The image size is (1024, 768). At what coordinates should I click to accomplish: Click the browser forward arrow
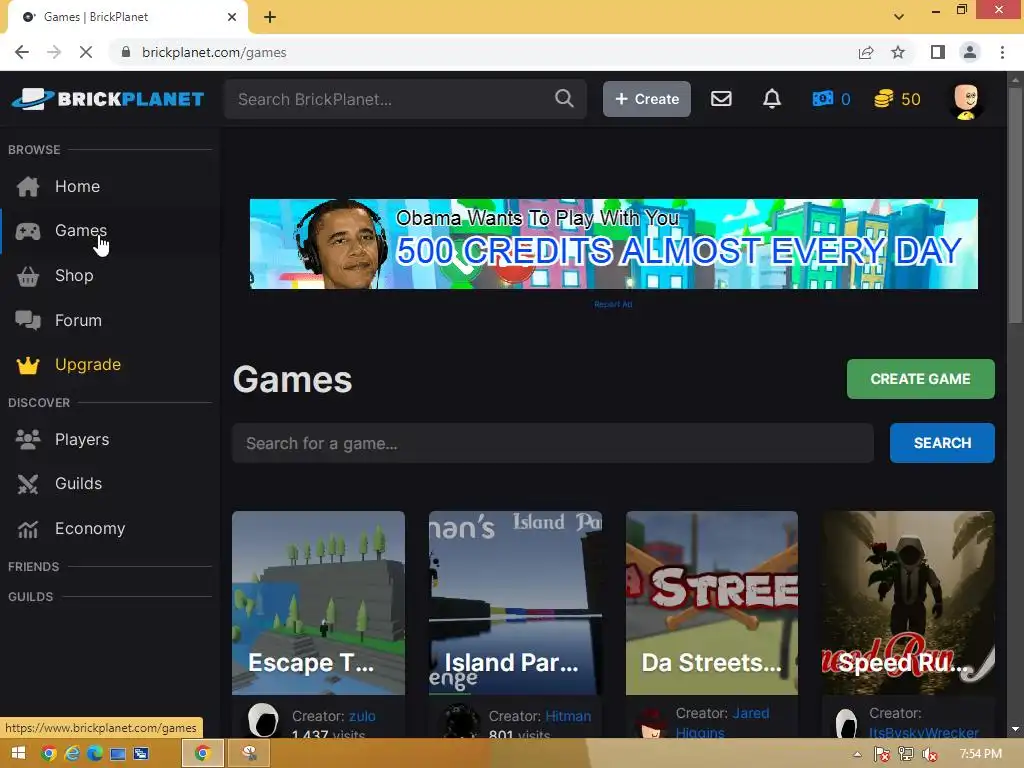pyautogui.click(x=54, y=52)
